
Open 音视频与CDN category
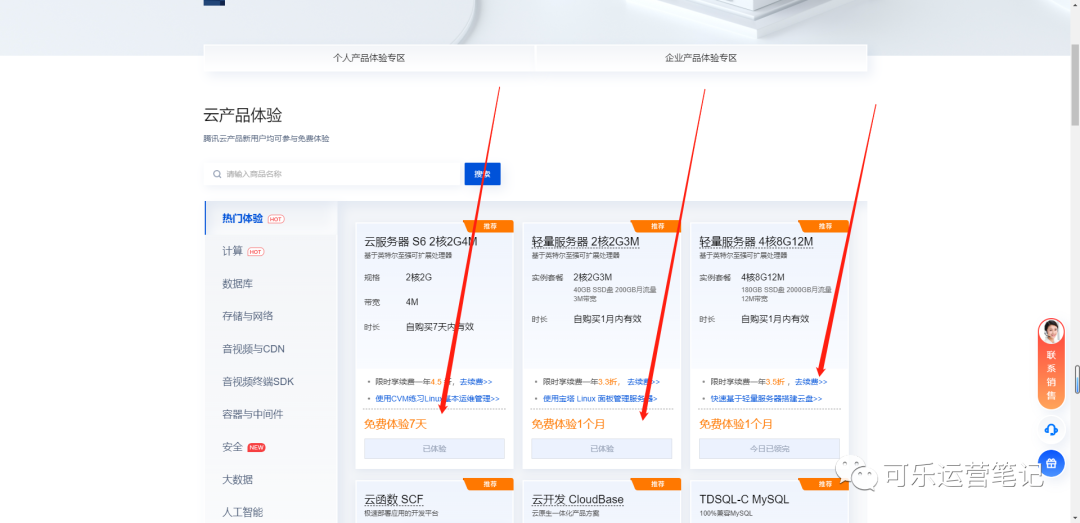pos(253,349)
